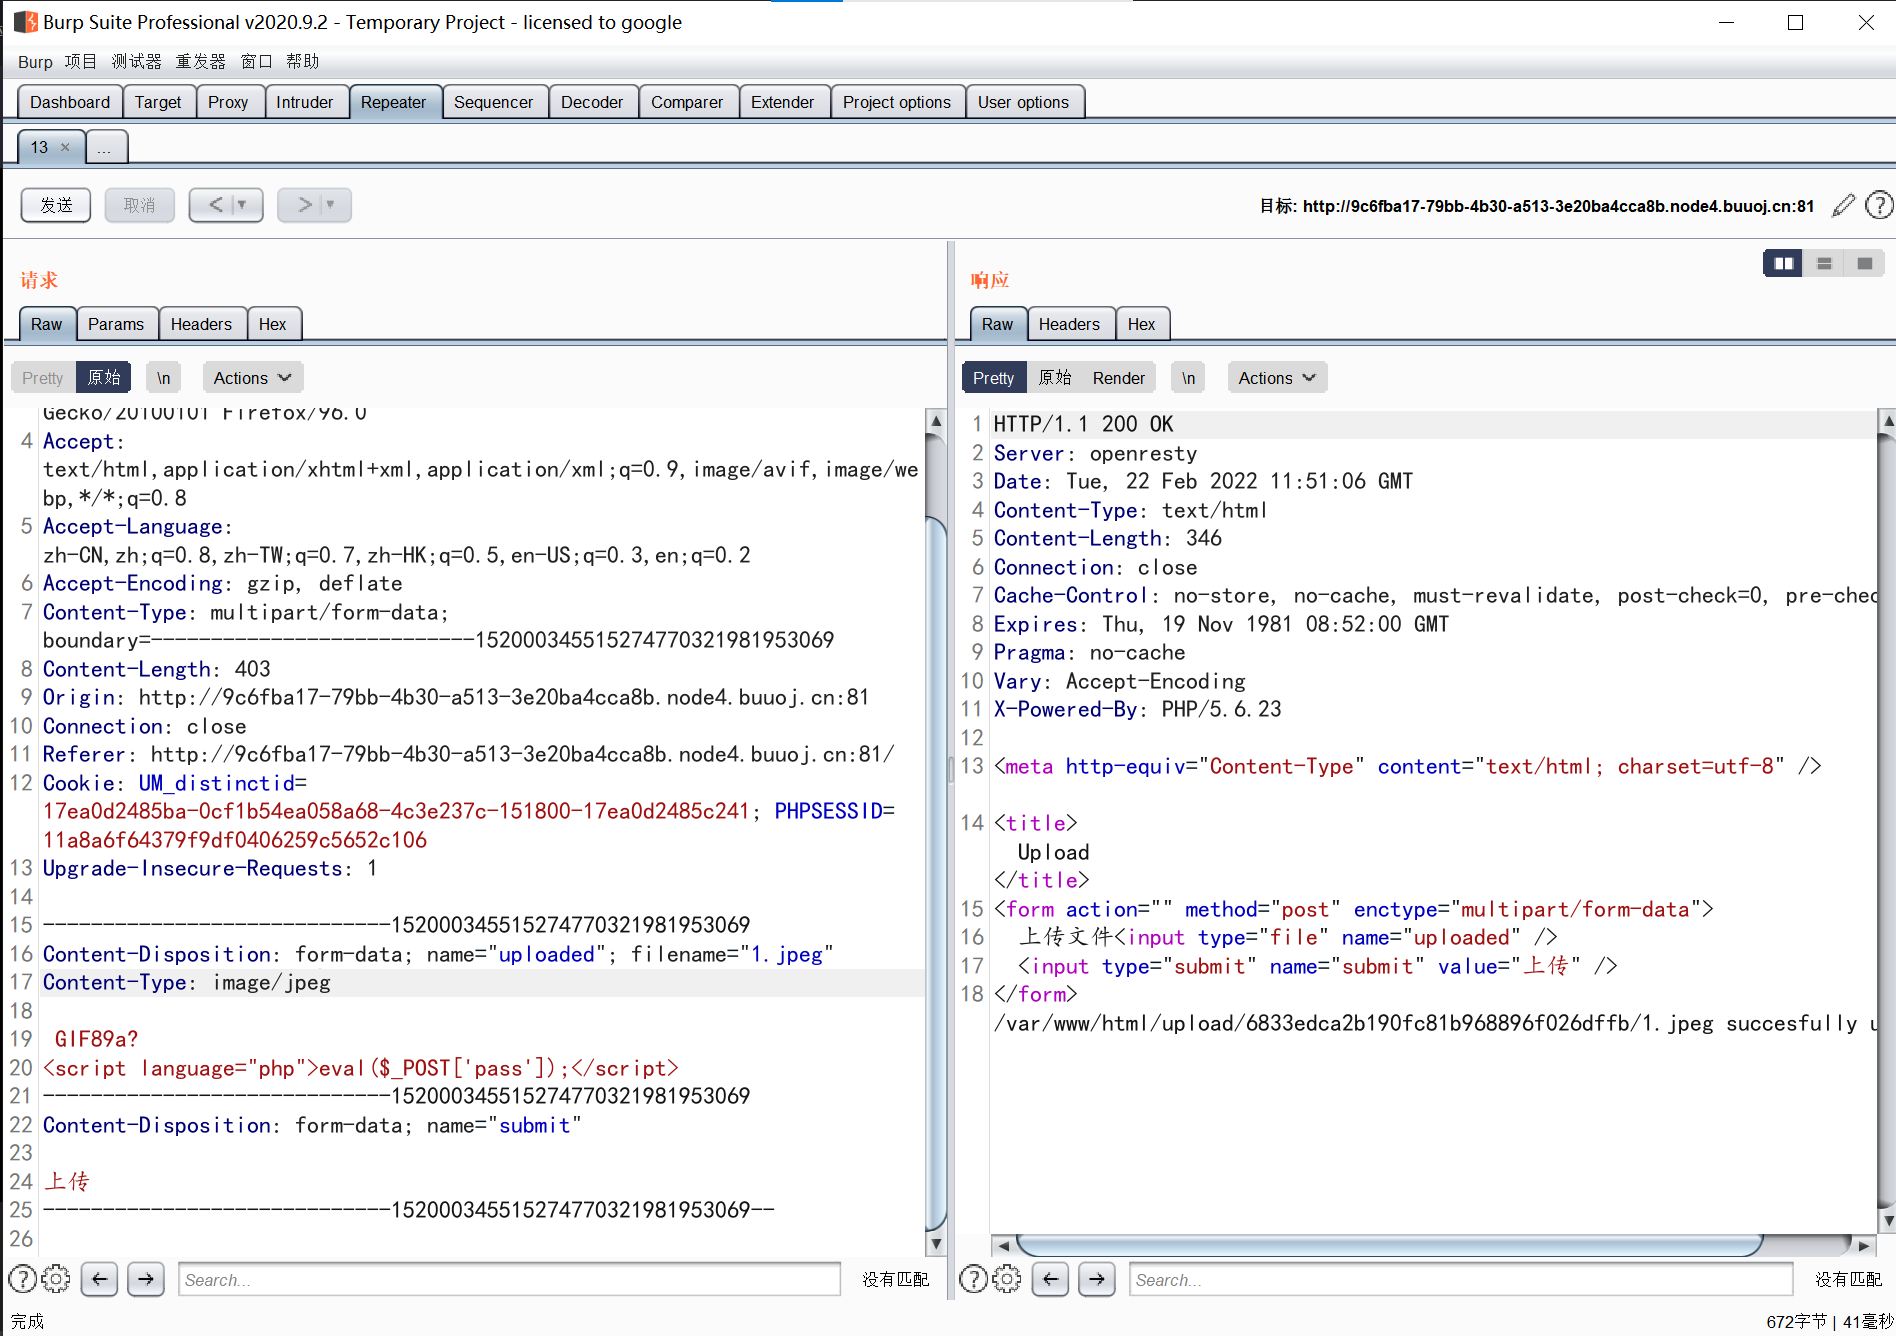Open the 项目 menu
Screen dimensions: 1896x1336
(x=81, y=62)
